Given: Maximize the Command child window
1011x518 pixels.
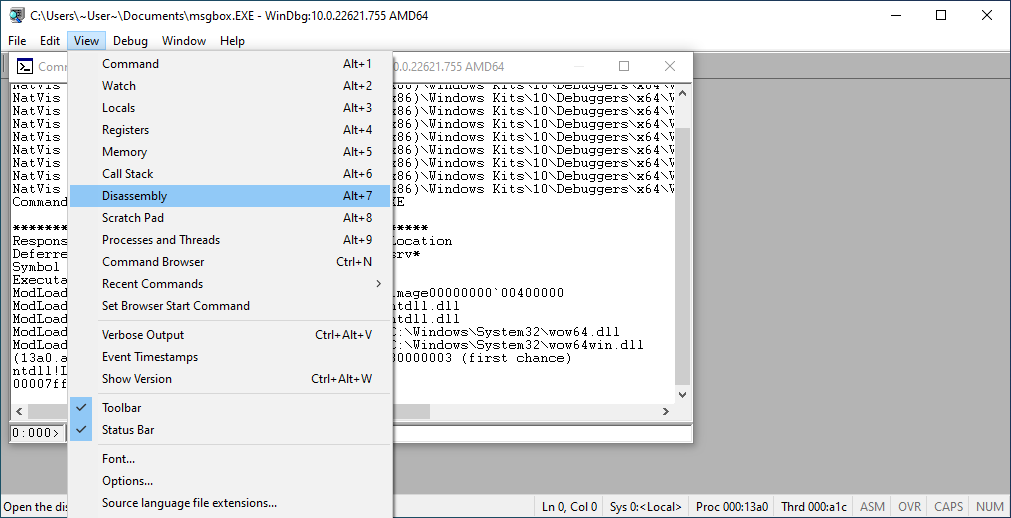Looking at the screenshot, I should (x=624, y=66).
